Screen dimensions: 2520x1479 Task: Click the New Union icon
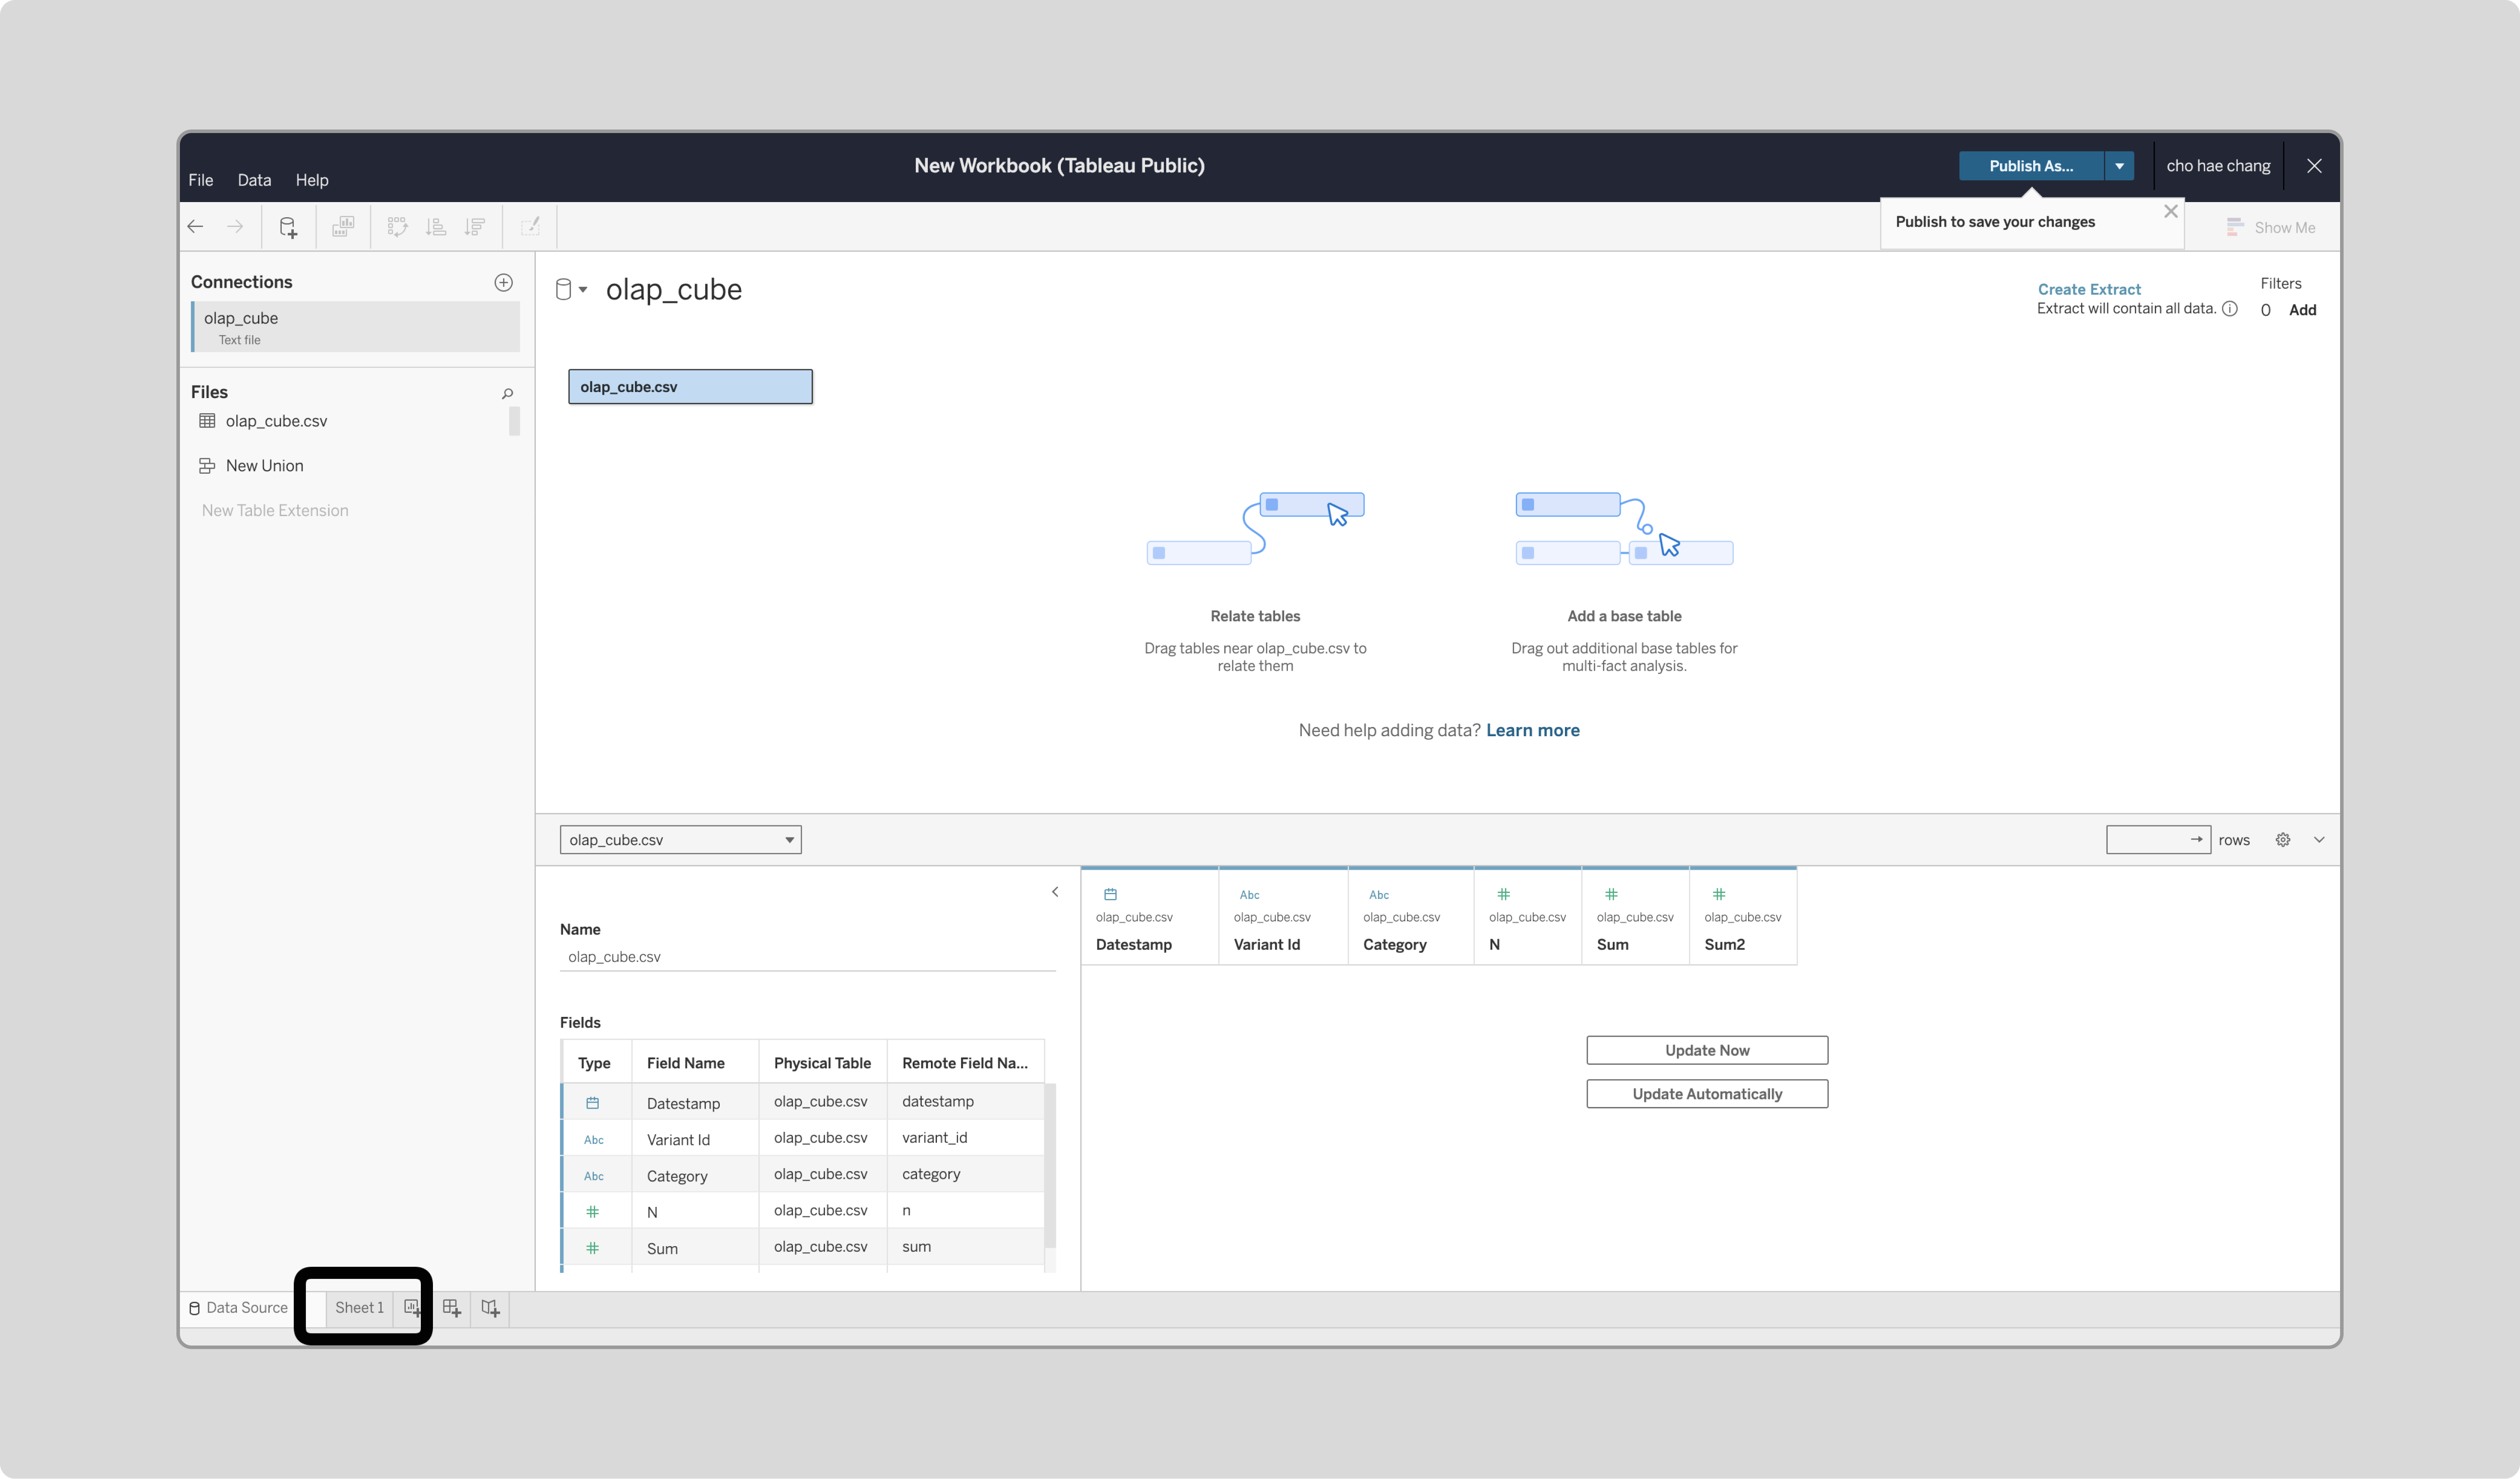coord(207,466)
